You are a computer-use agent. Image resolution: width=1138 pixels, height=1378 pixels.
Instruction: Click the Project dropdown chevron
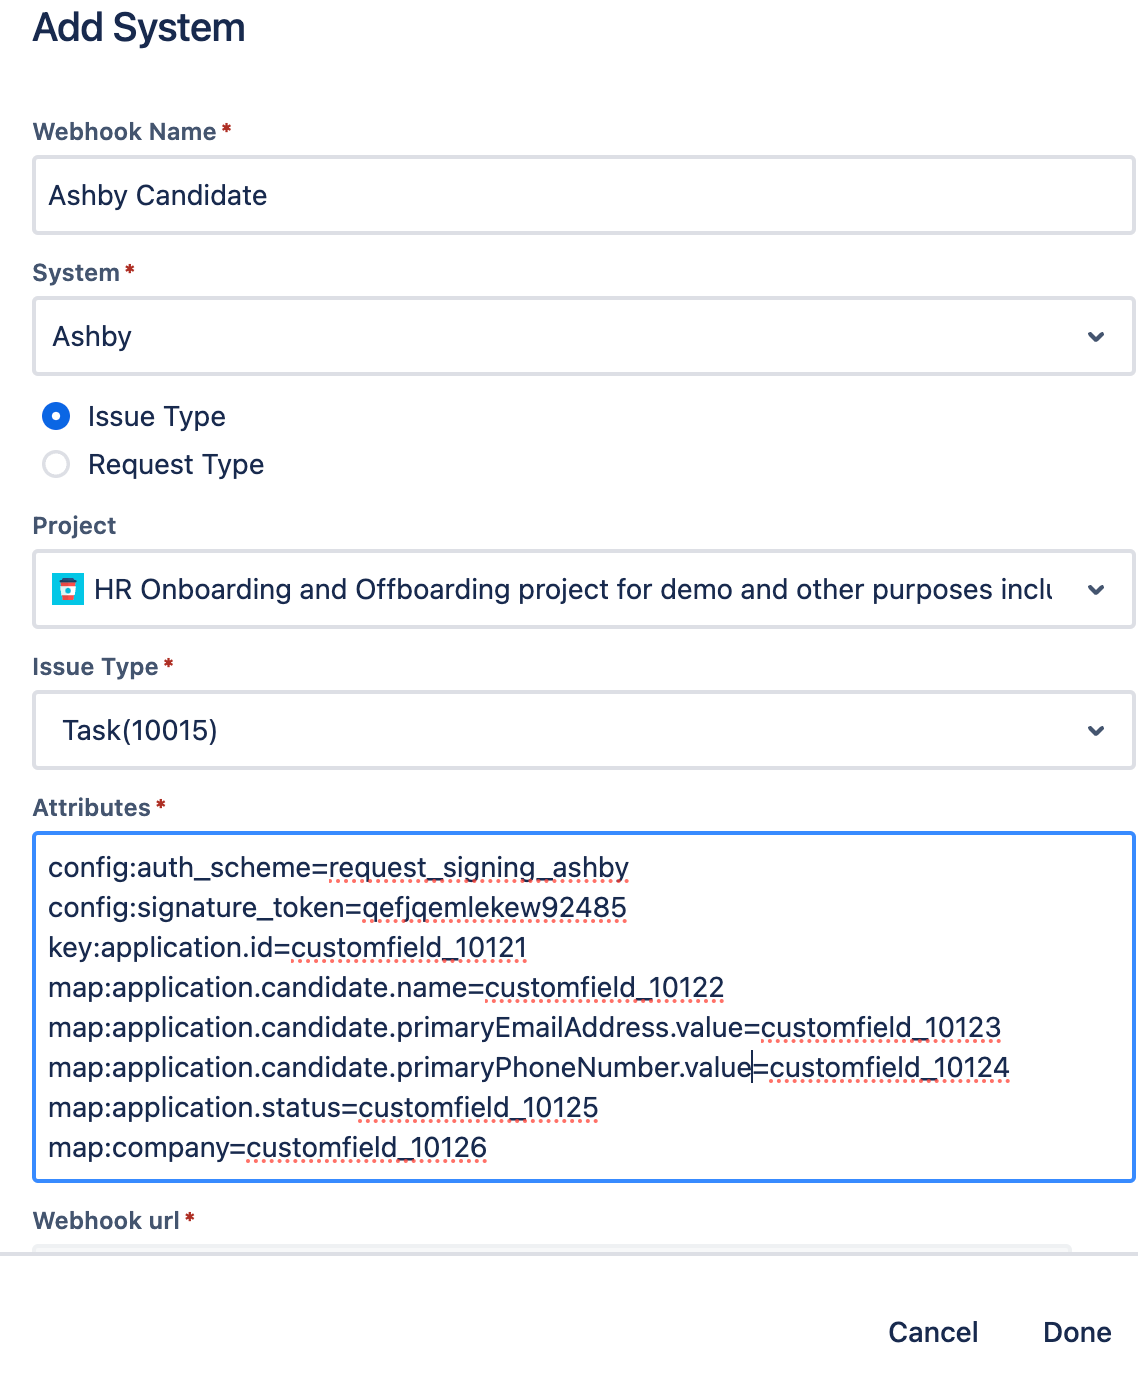(x=1095, y=590)
